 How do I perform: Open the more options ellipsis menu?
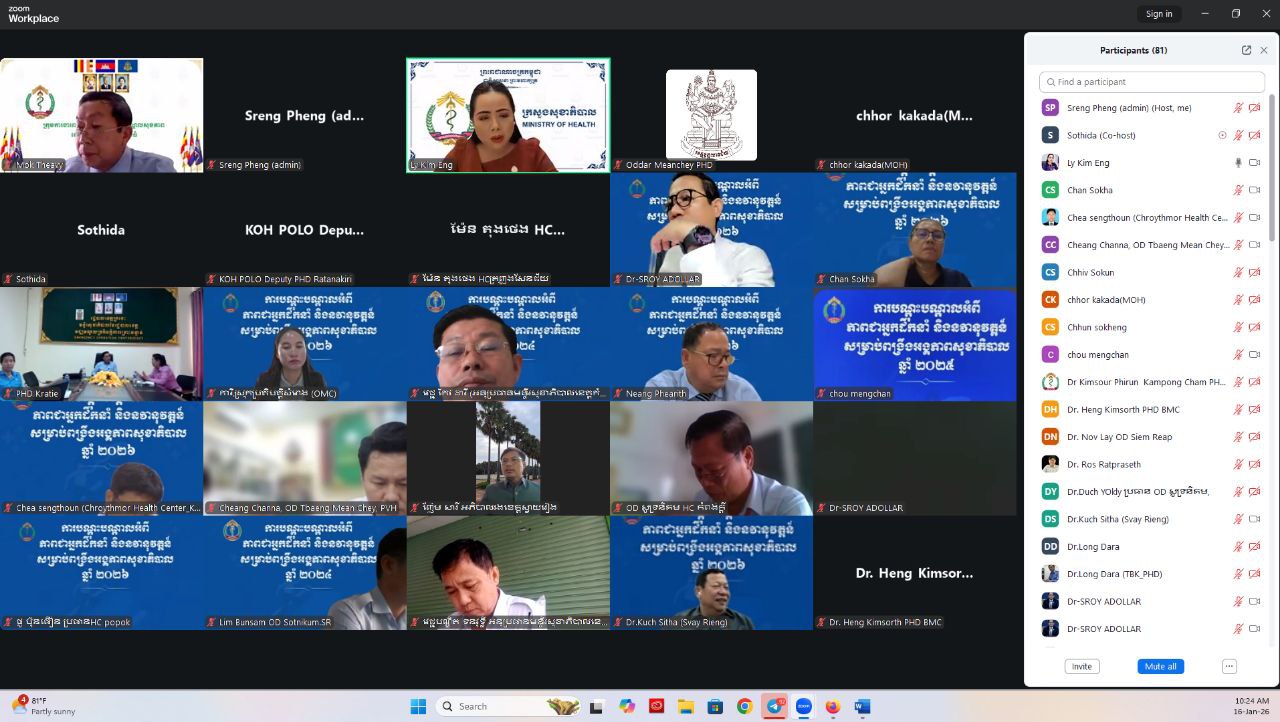click(x=1229, y=666)
